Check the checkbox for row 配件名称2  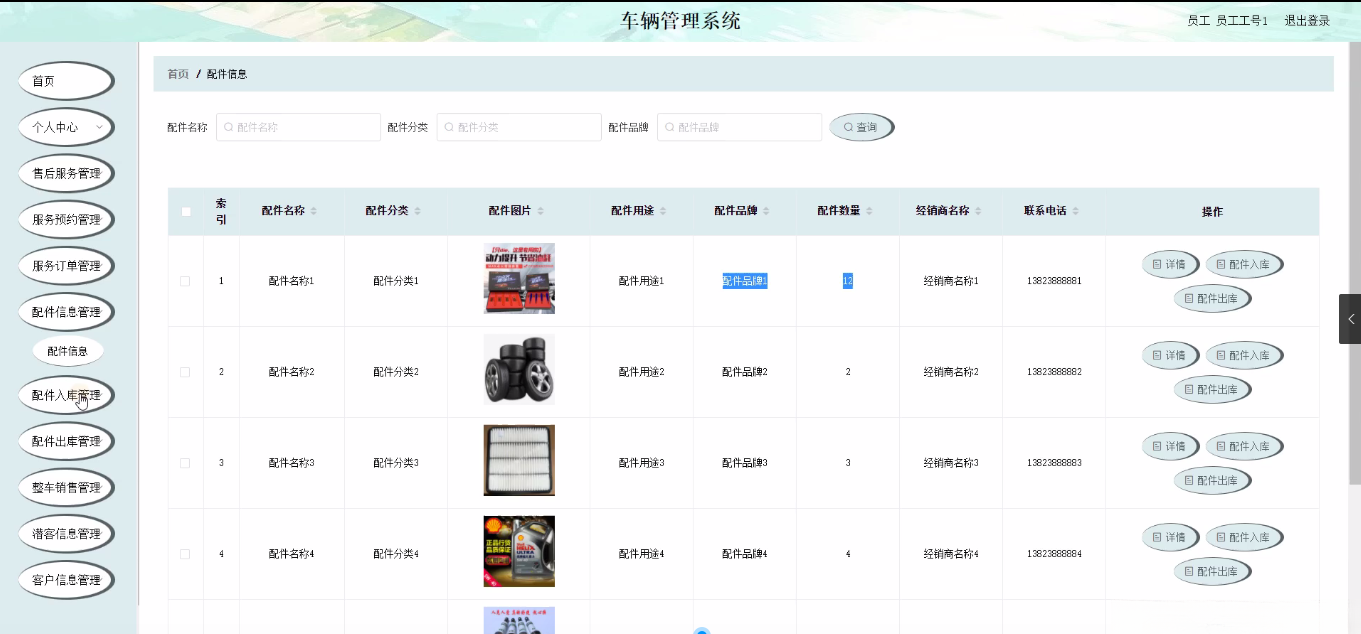point(185,372)
